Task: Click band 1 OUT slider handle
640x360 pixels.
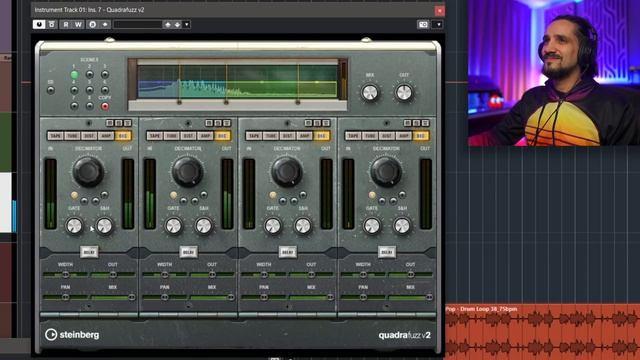Action: point(113,274)
